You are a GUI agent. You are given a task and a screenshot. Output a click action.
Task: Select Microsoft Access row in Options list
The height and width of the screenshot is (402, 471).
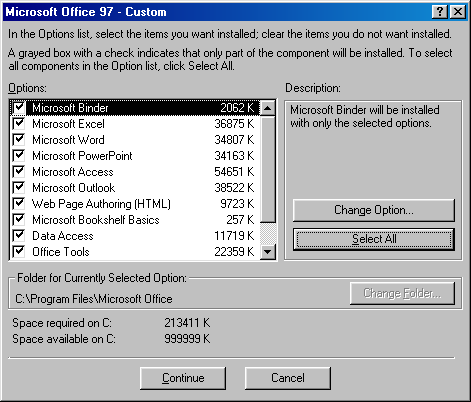click(135, 172)
